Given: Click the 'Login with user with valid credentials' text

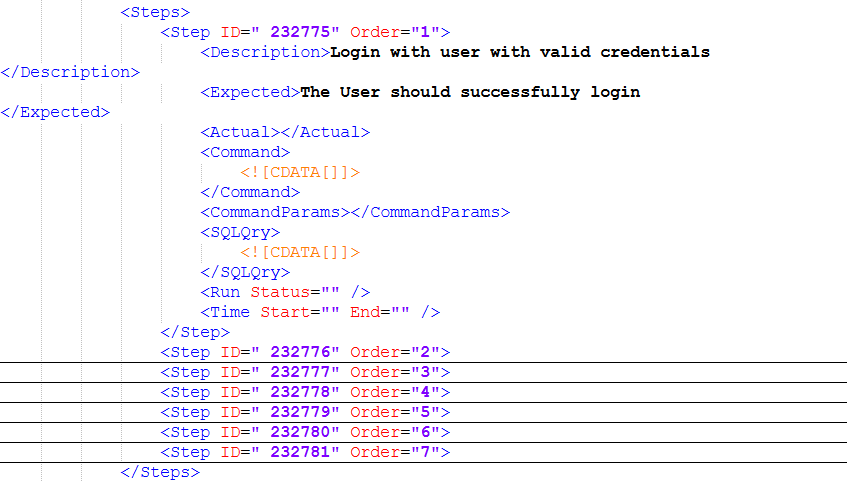Looking at the screenshot, I should 520,52.
